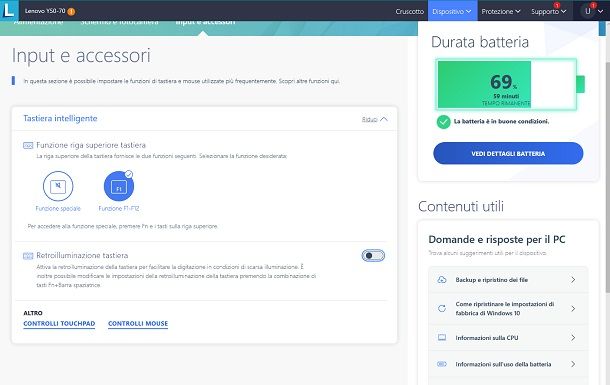Viewport: 610px width, 385px height.
Task: Click the Lenovo Y50-70 device name
Action: (45, 11)
